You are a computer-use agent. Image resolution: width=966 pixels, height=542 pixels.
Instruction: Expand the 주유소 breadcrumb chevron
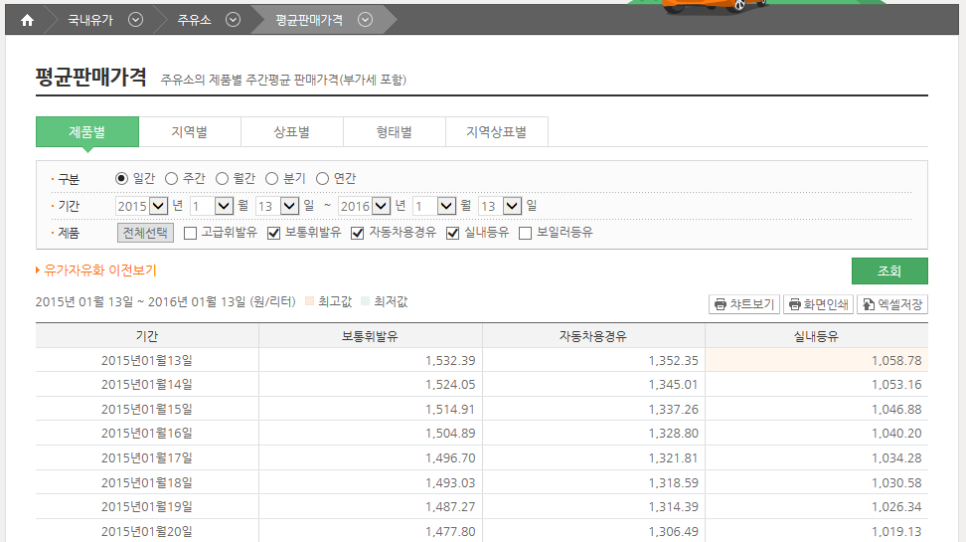coord(233,20)
